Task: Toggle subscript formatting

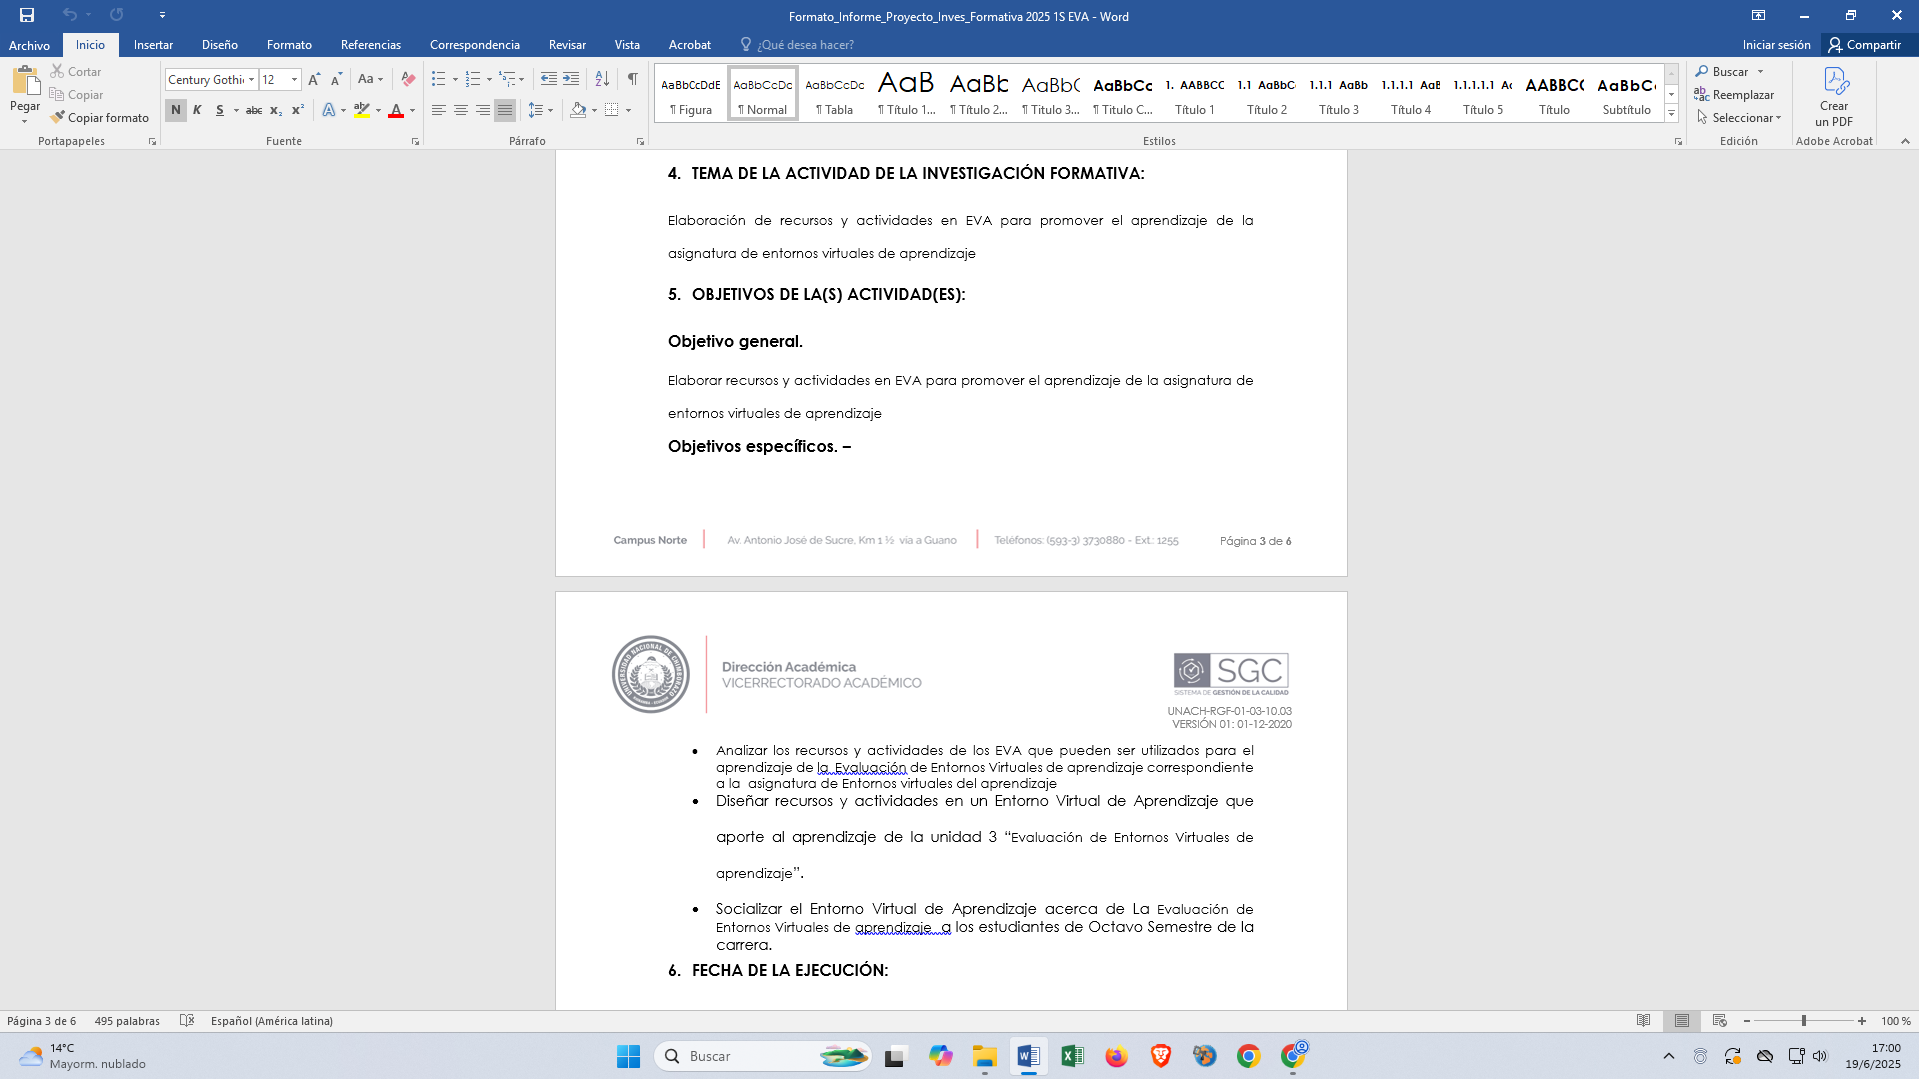Action: pyautogui.click(x=276, y=110)
